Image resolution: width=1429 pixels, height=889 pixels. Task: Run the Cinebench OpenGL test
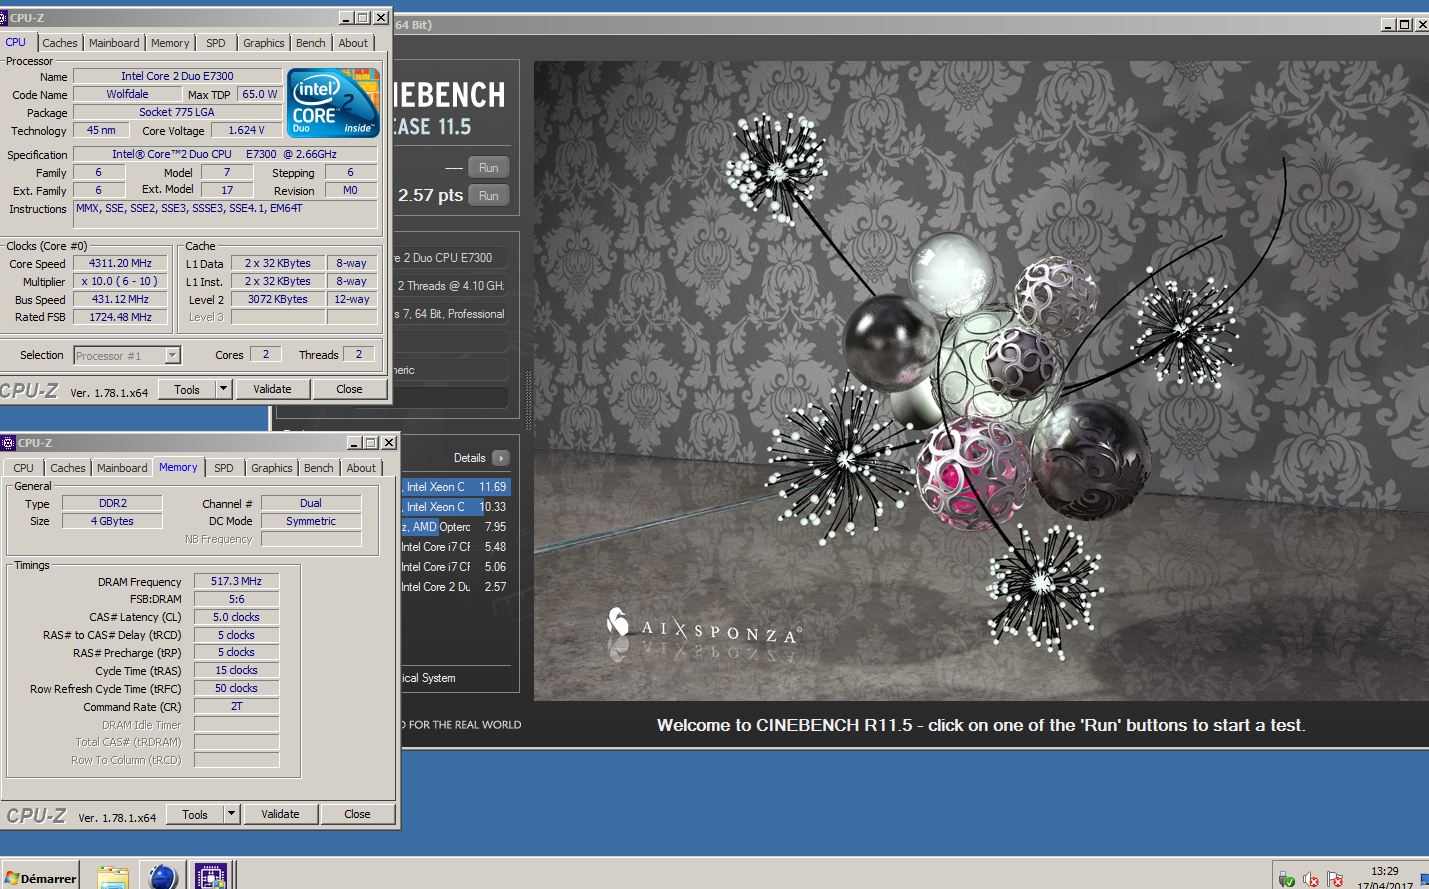(x=488, y=168)
